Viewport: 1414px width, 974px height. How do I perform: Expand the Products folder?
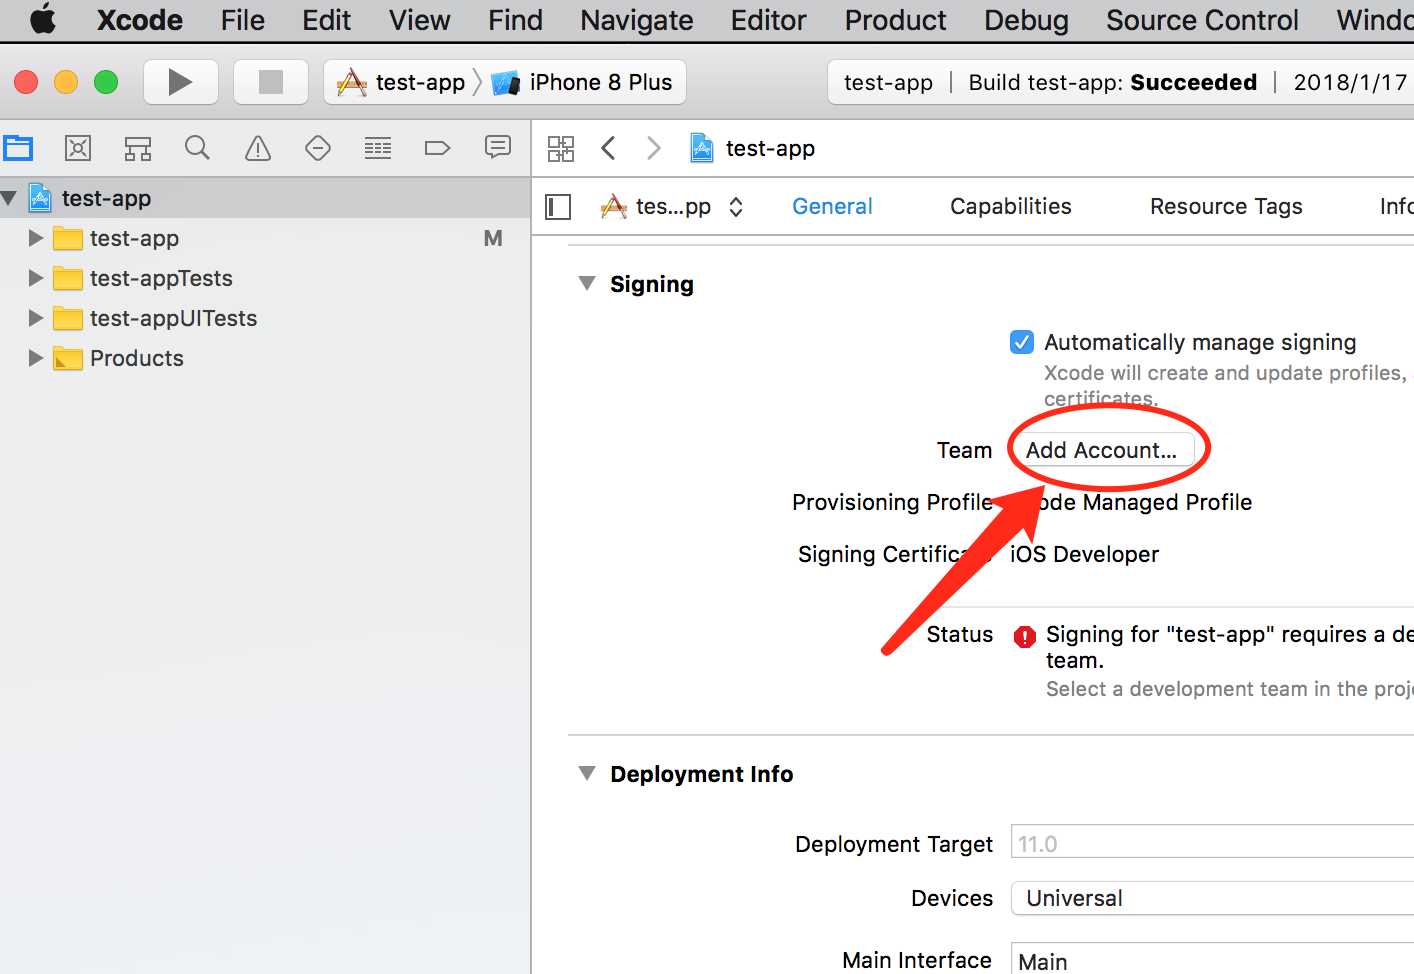point(36,358)
